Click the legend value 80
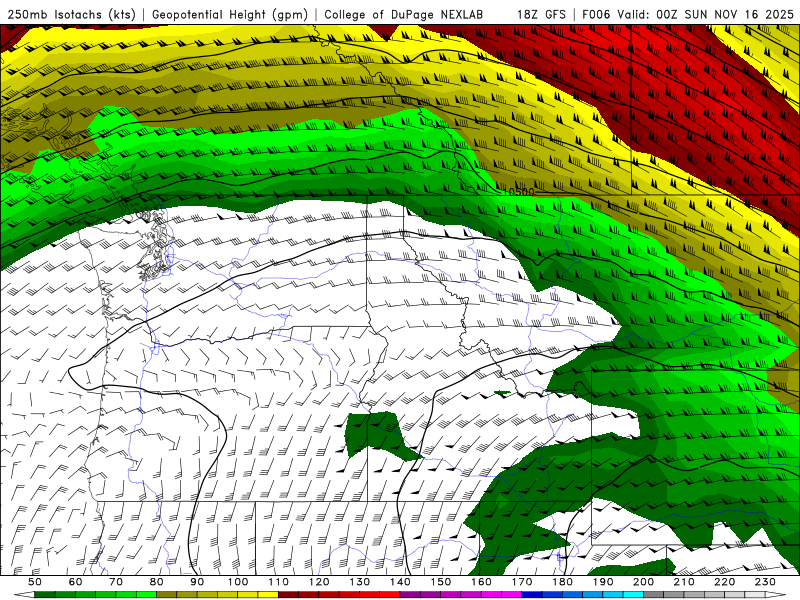Image resolution: width=800 pixels, height=600 pixels. [157, 582]
